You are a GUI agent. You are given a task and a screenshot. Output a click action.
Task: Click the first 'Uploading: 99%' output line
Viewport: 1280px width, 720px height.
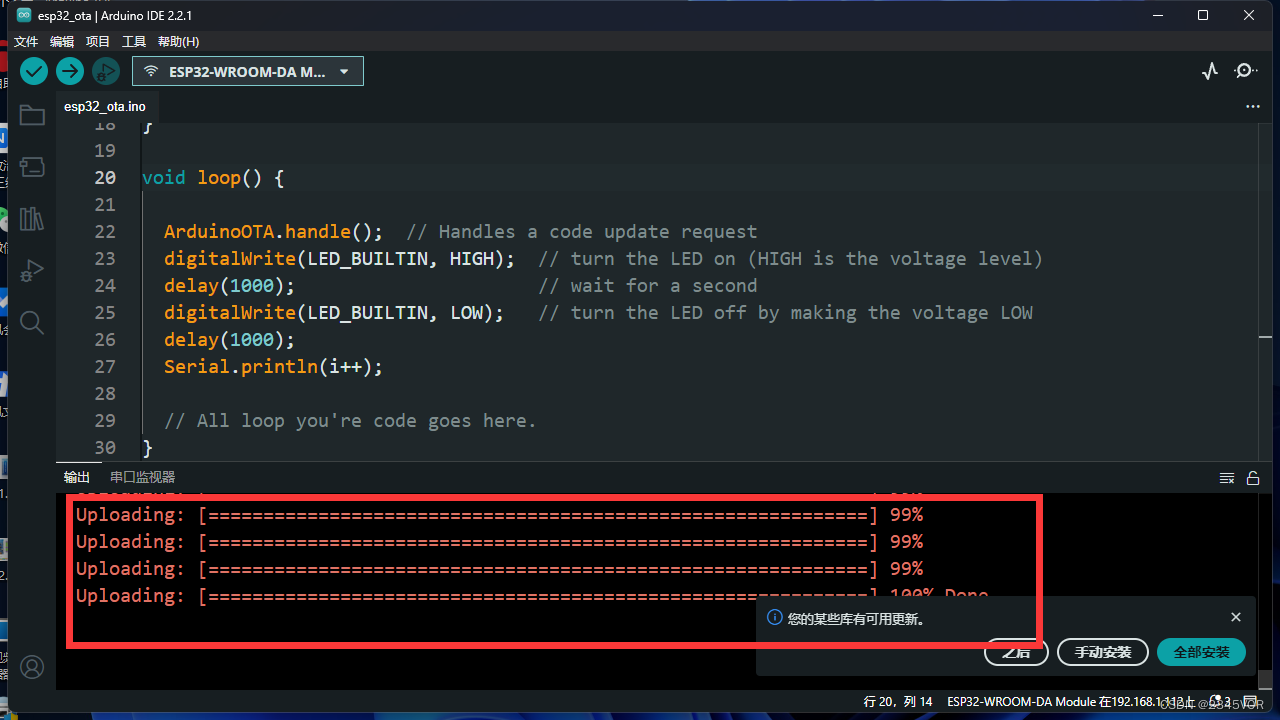tap(499, 515)
